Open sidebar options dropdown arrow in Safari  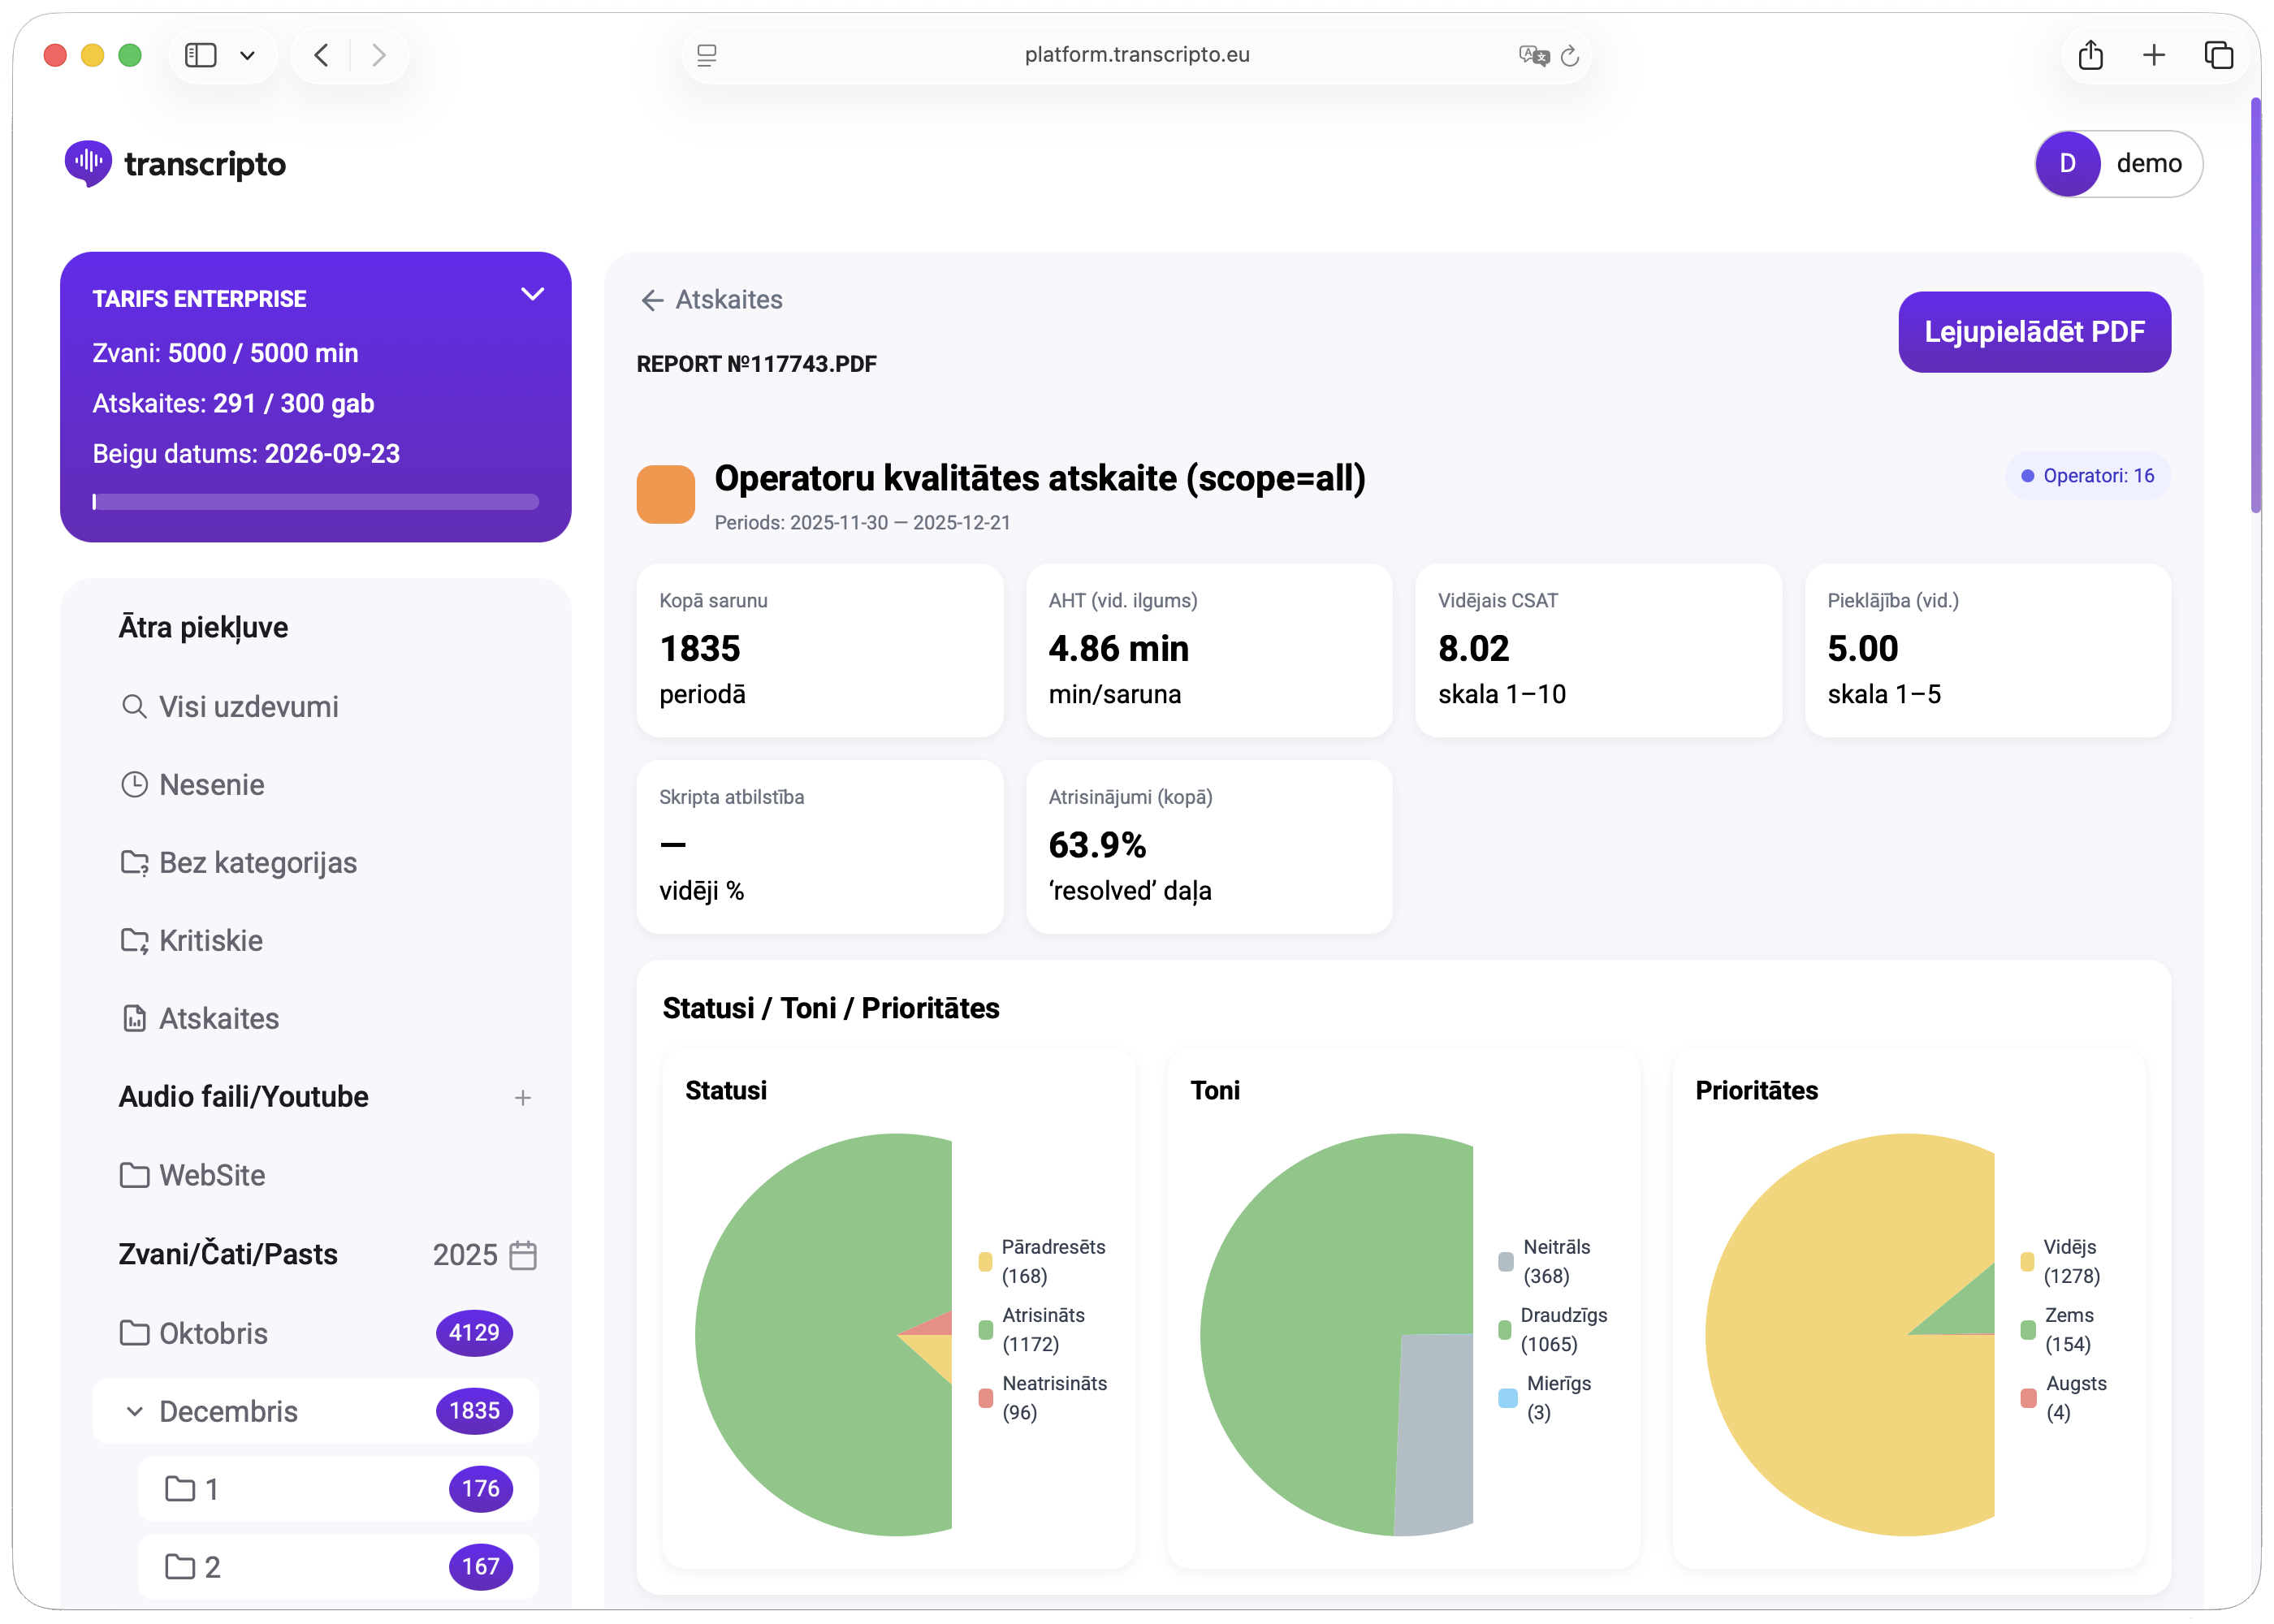click(247, 55)
